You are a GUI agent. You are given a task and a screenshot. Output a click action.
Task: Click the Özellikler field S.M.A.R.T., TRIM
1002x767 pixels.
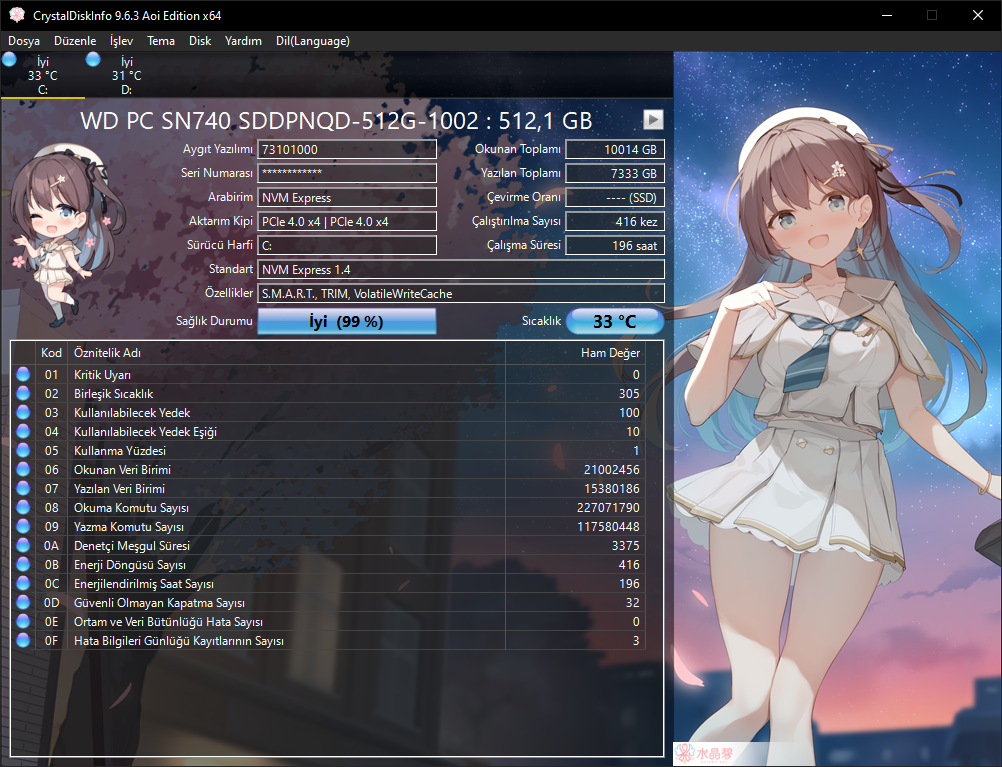click(x=461, y=293)
